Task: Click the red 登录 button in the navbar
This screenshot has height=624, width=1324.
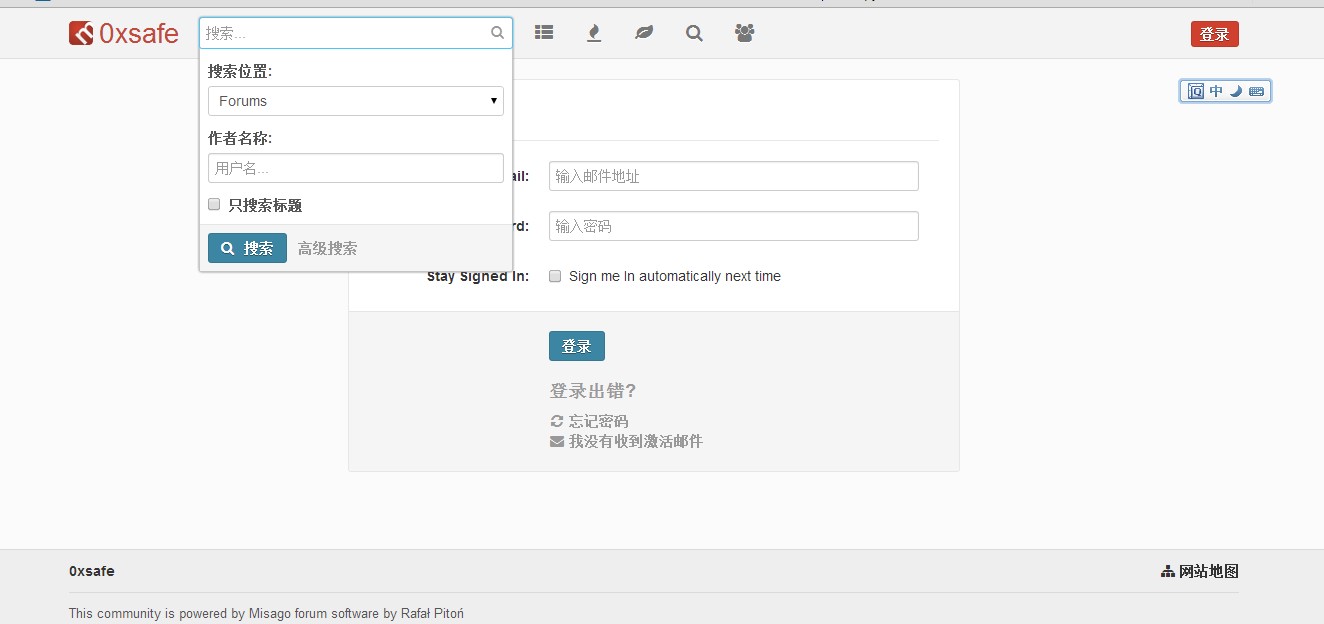Action: click(1214, 34)
